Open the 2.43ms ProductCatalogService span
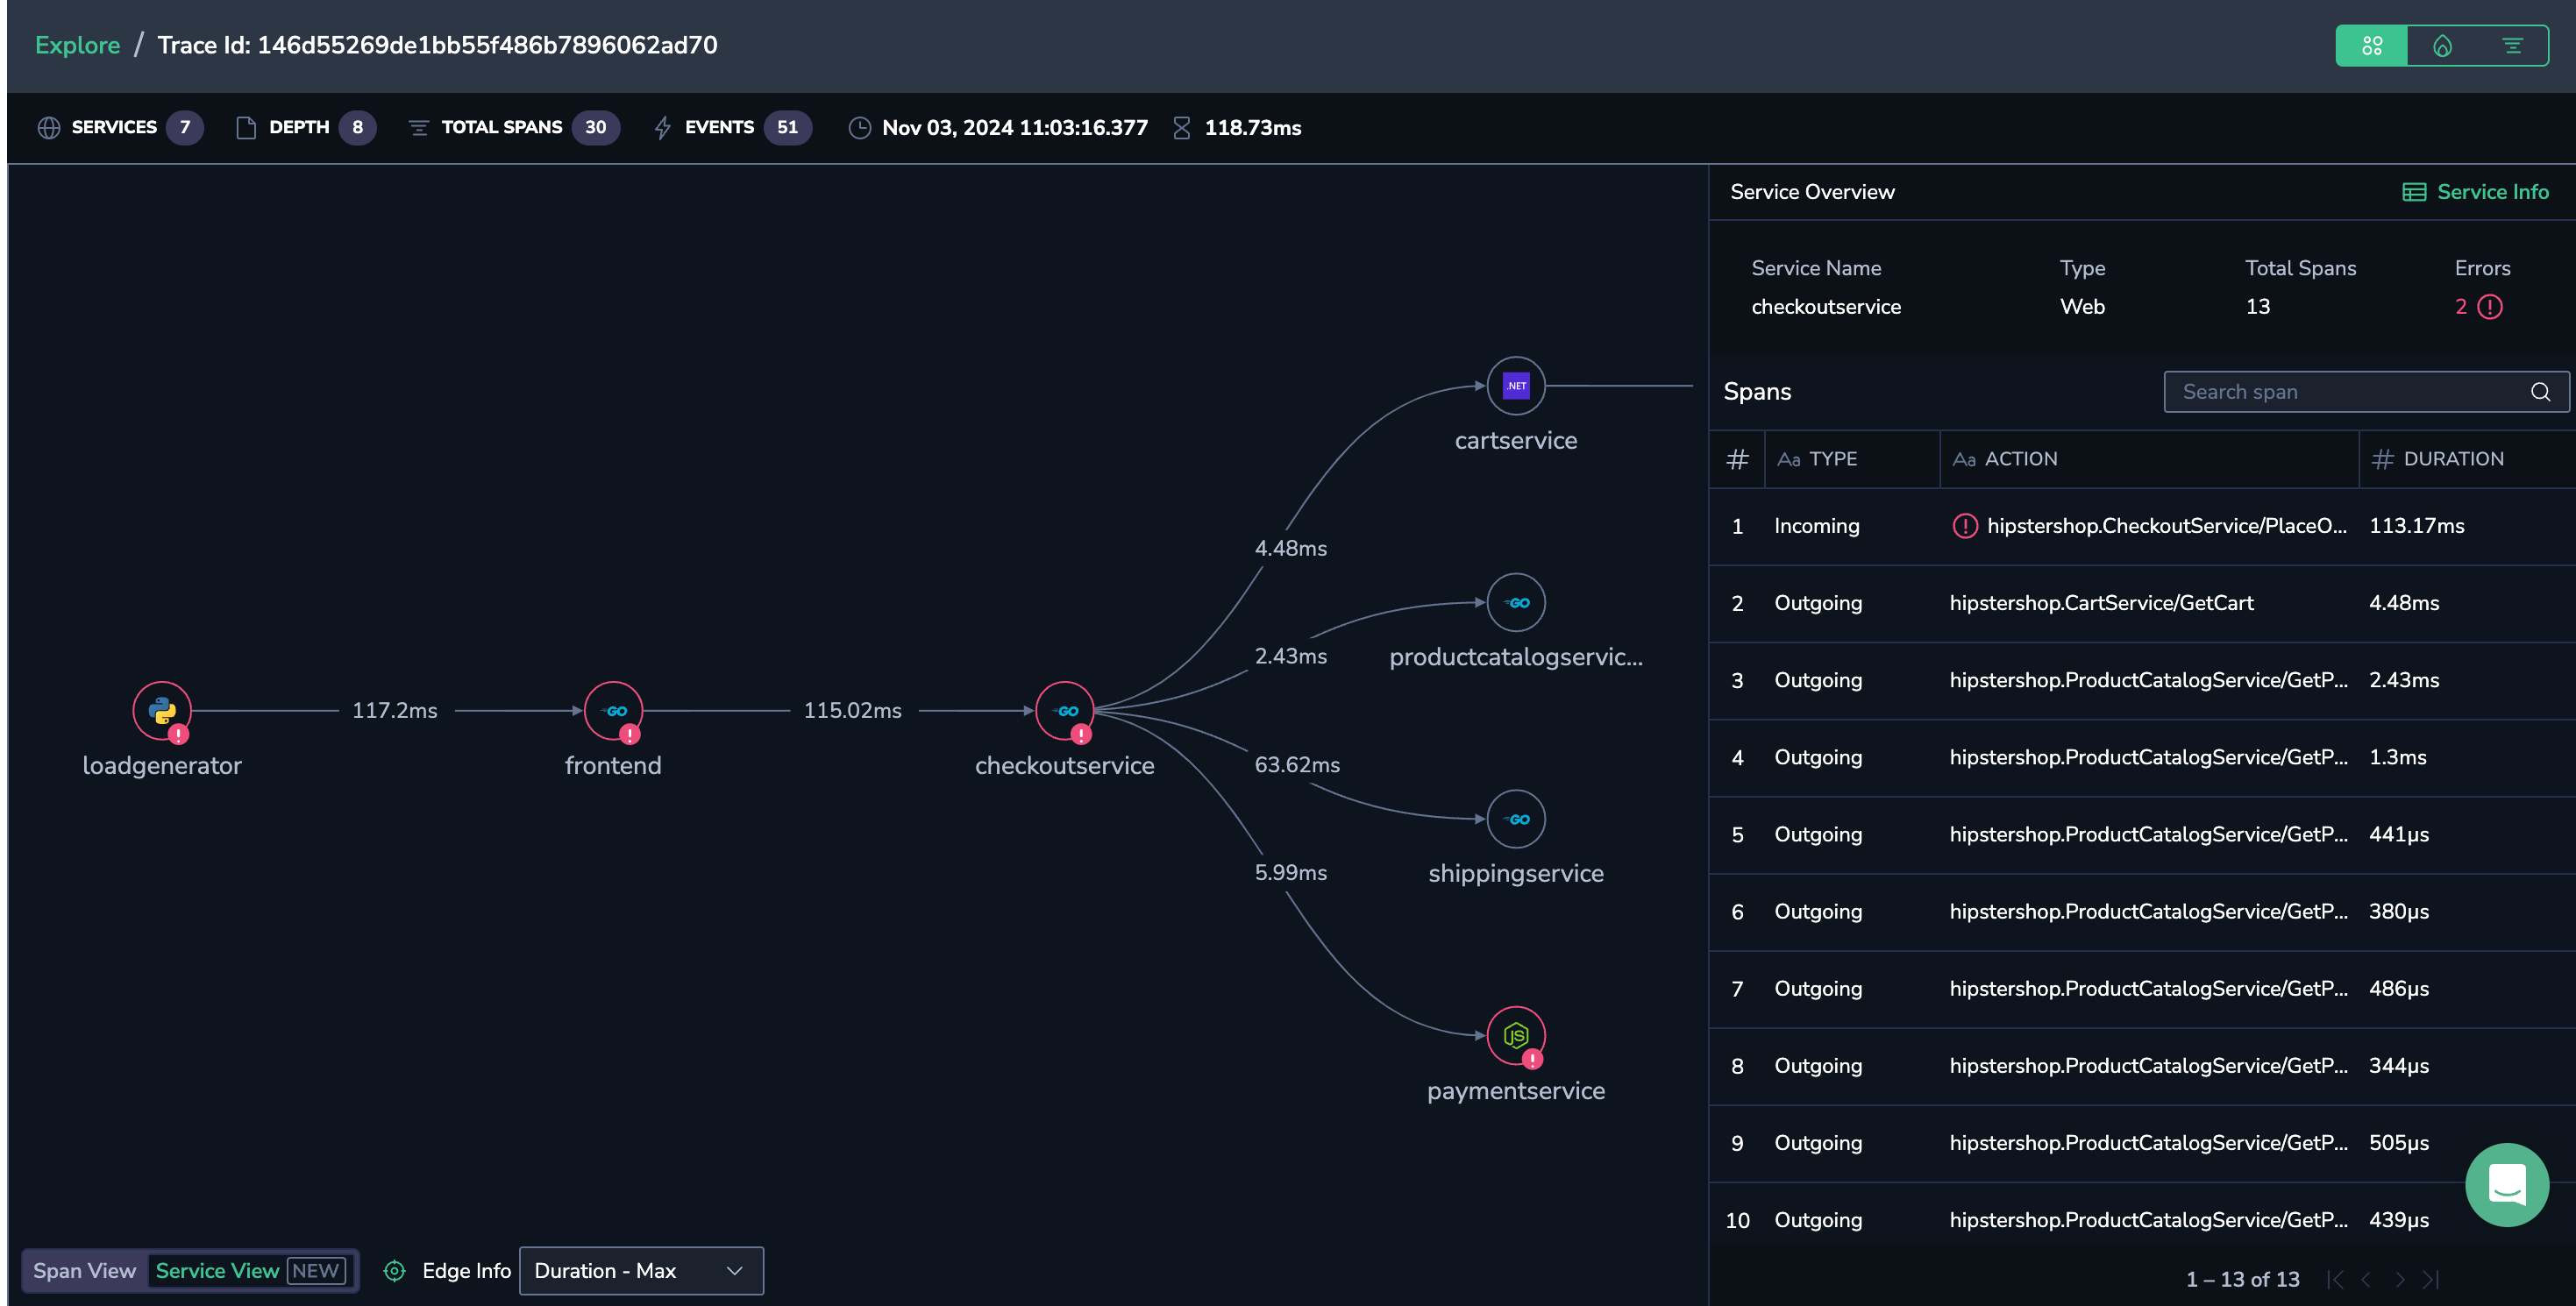The width and height of the screenshot is (2576, 1306). (2142, 680)
